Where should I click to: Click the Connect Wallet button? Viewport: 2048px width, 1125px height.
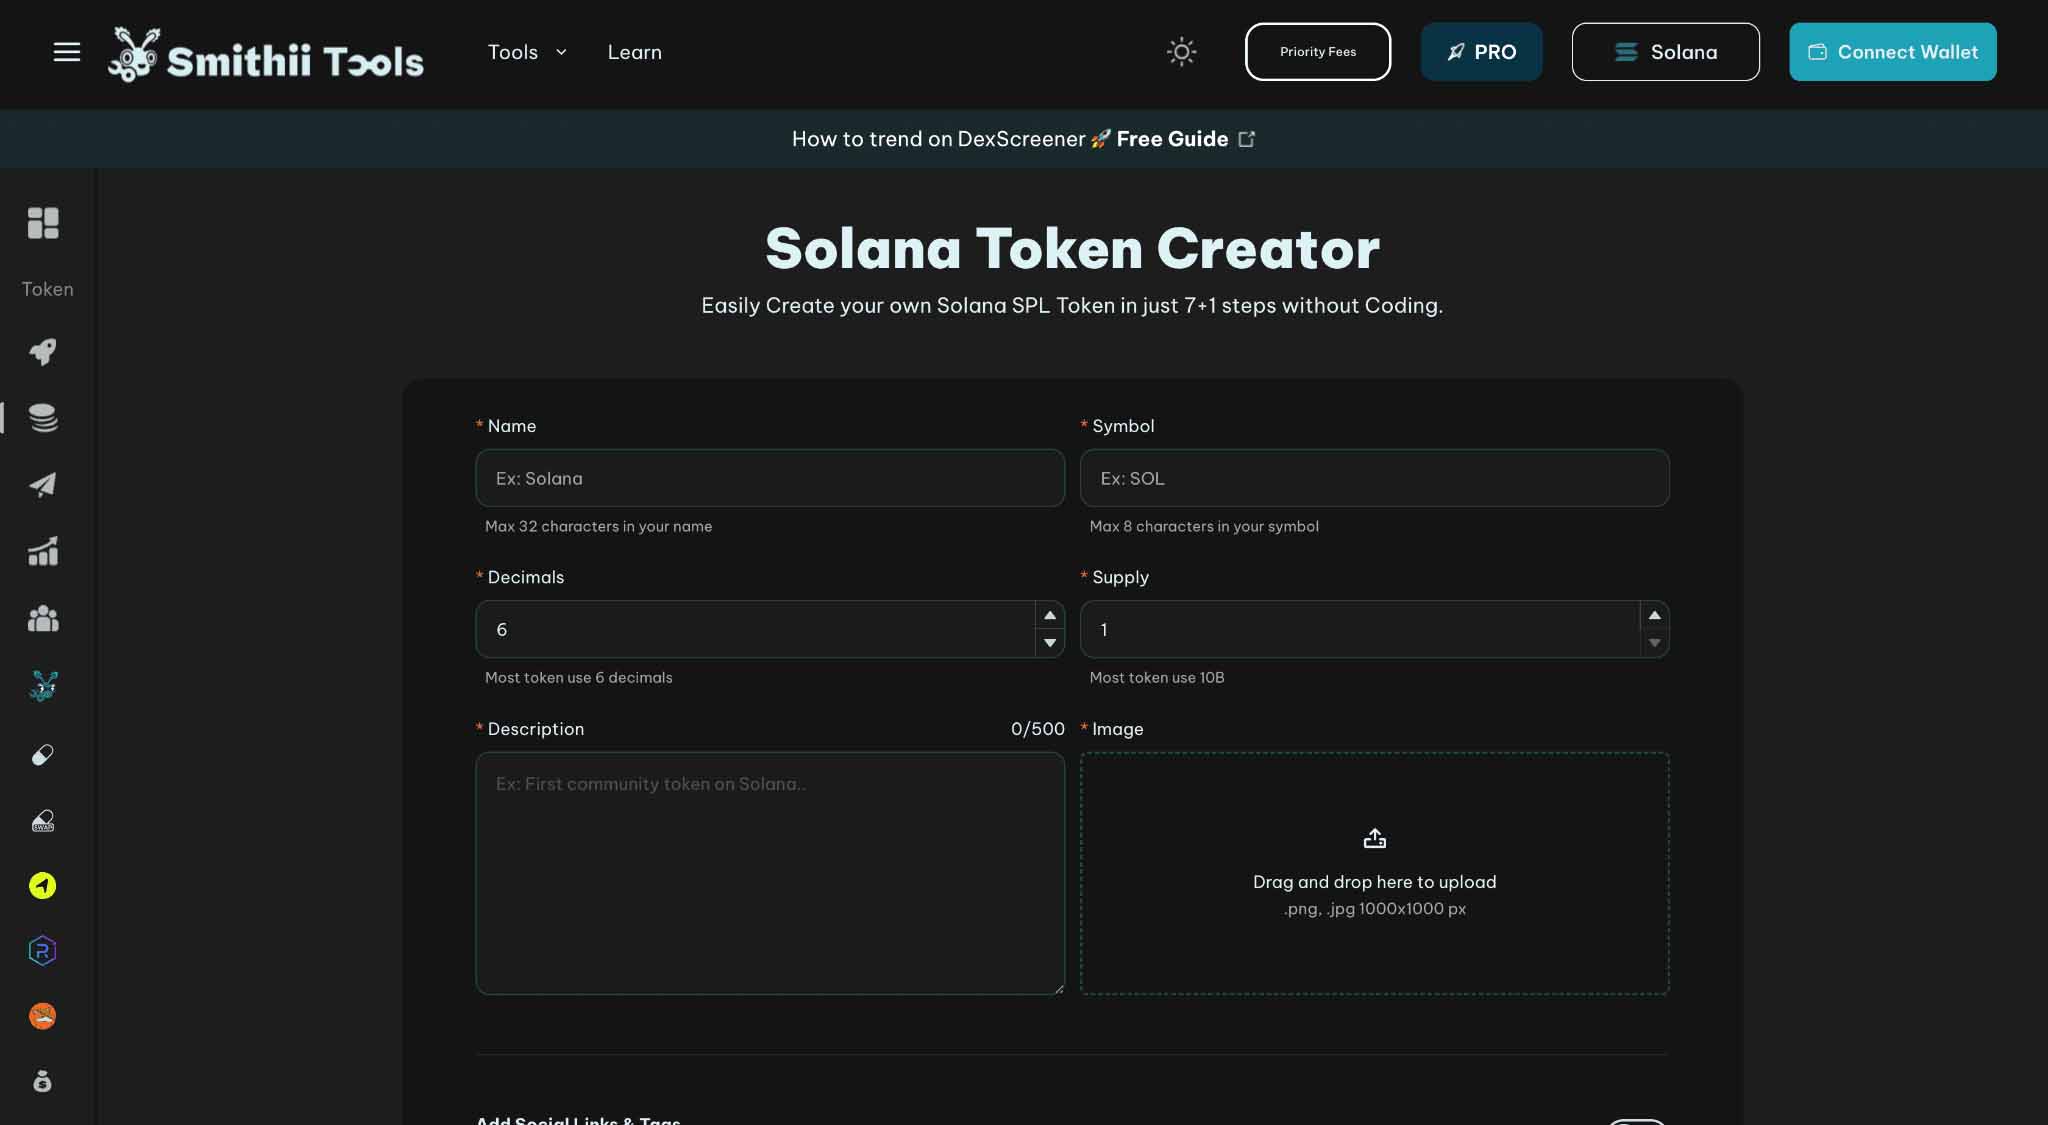tap(1892, 52)
